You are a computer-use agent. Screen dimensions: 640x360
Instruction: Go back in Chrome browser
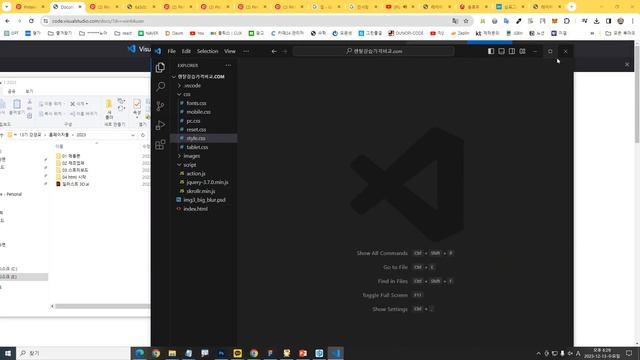7,21
